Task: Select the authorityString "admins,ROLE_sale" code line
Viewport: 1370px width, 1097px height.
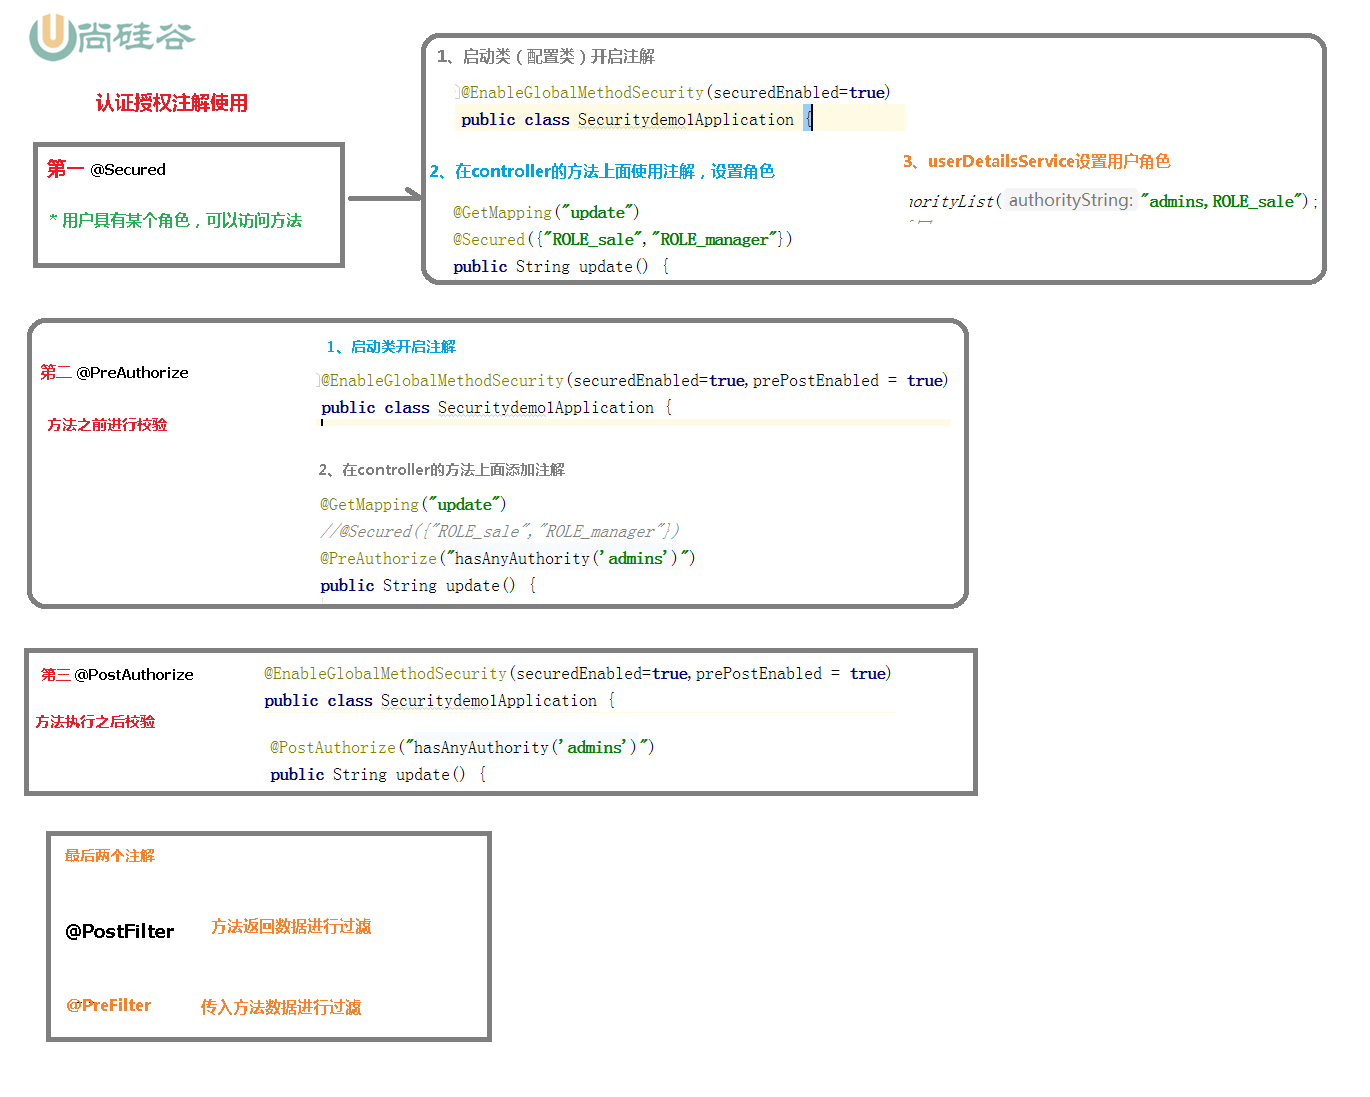Action: tap(1113, 201)
